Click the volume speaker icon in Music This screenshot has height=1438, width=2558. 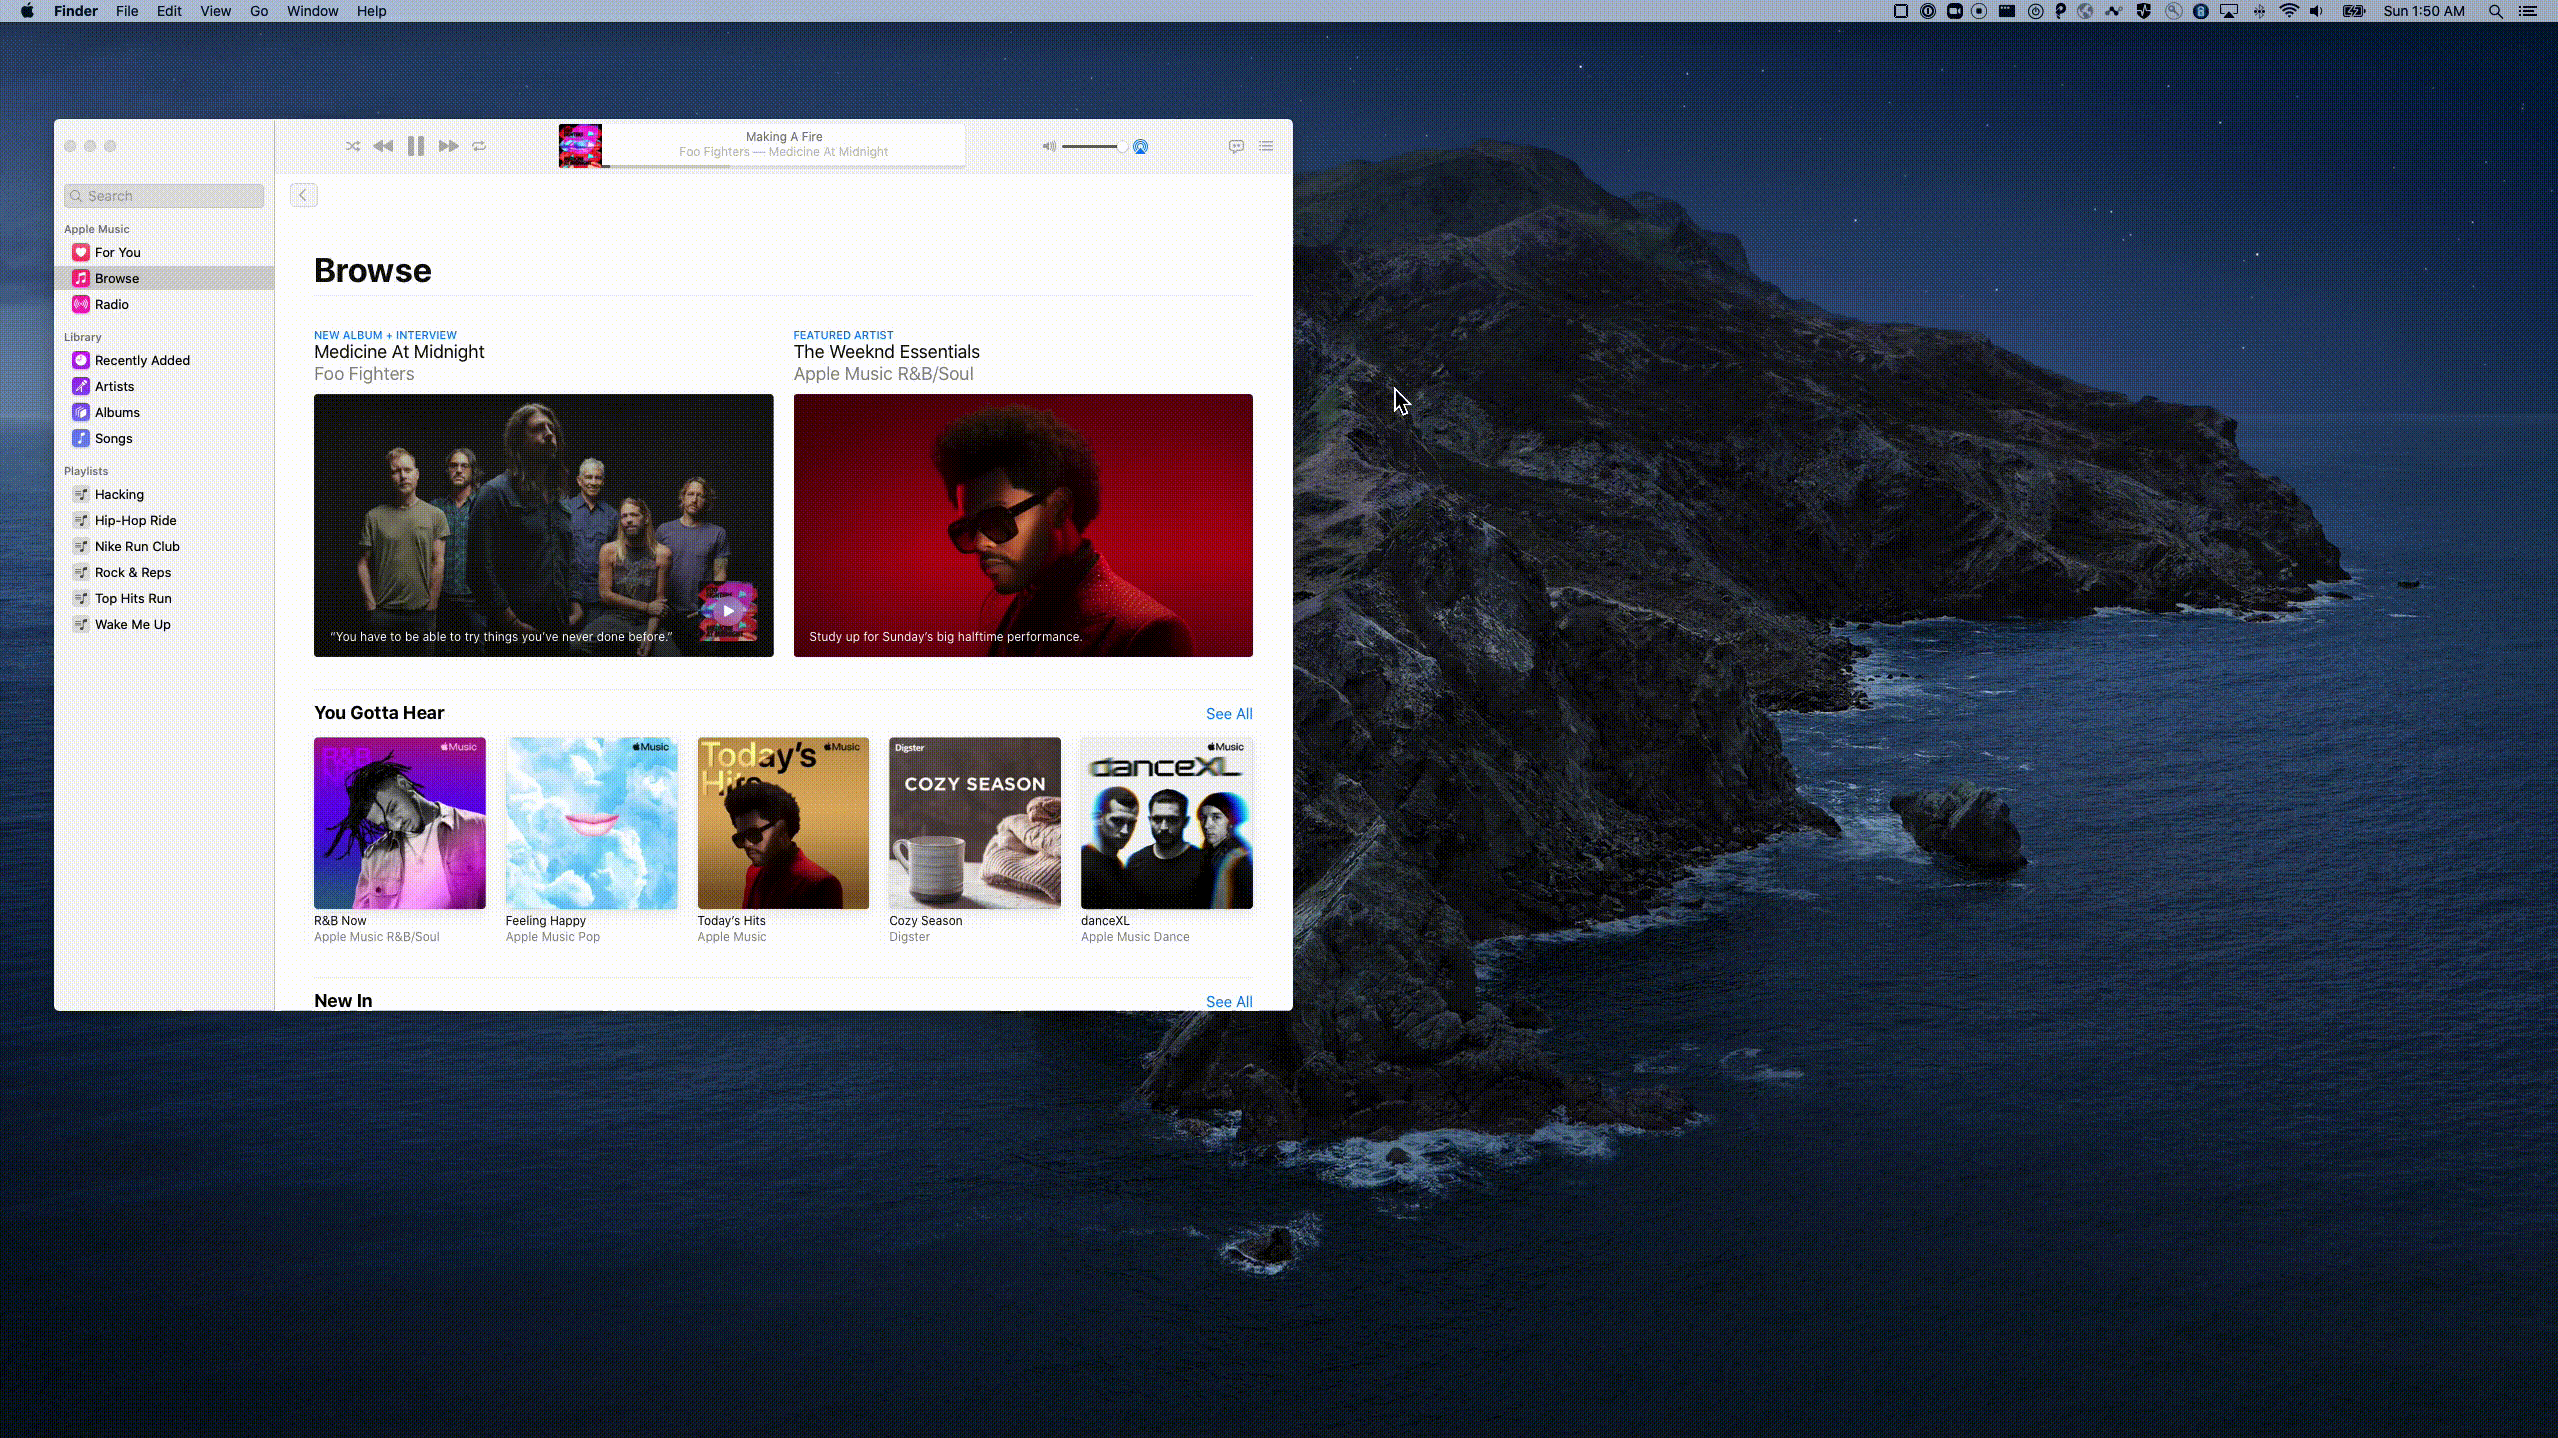1049,146
